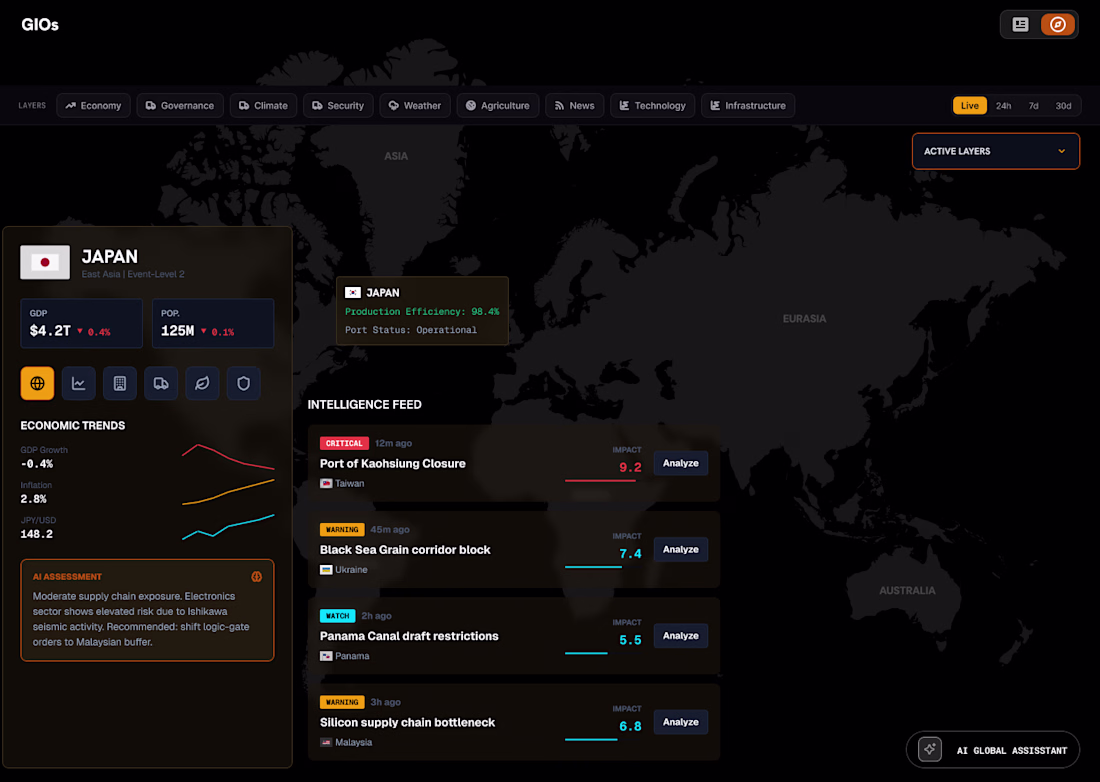Analyze the Black Sea Grain corridor block
Screen dimensions: 1100x782
(x=680, y=549)
